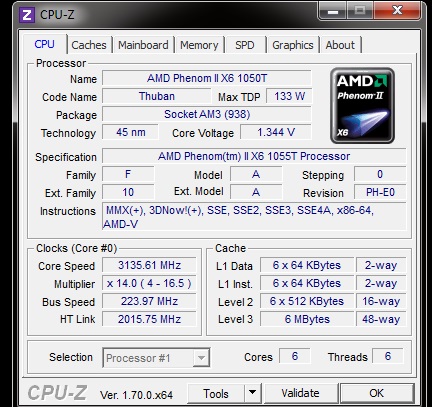Click the Ext. Model value A
The width and height of the screenshot is (432, 407).
256,192
